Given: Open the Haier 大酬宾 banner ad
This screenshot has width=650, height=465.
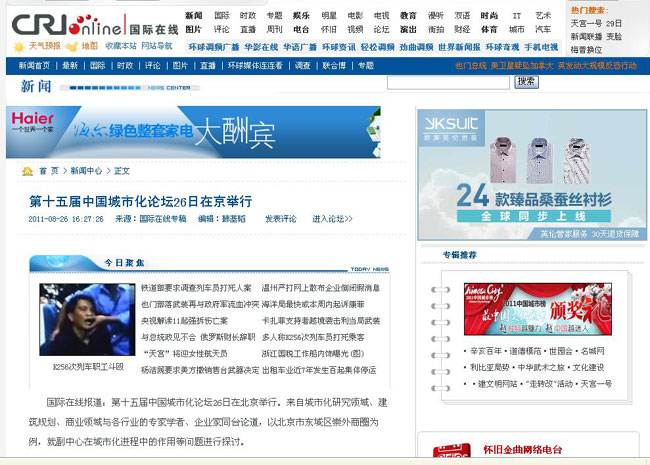Looking at the screenshot, I should 193,132.
